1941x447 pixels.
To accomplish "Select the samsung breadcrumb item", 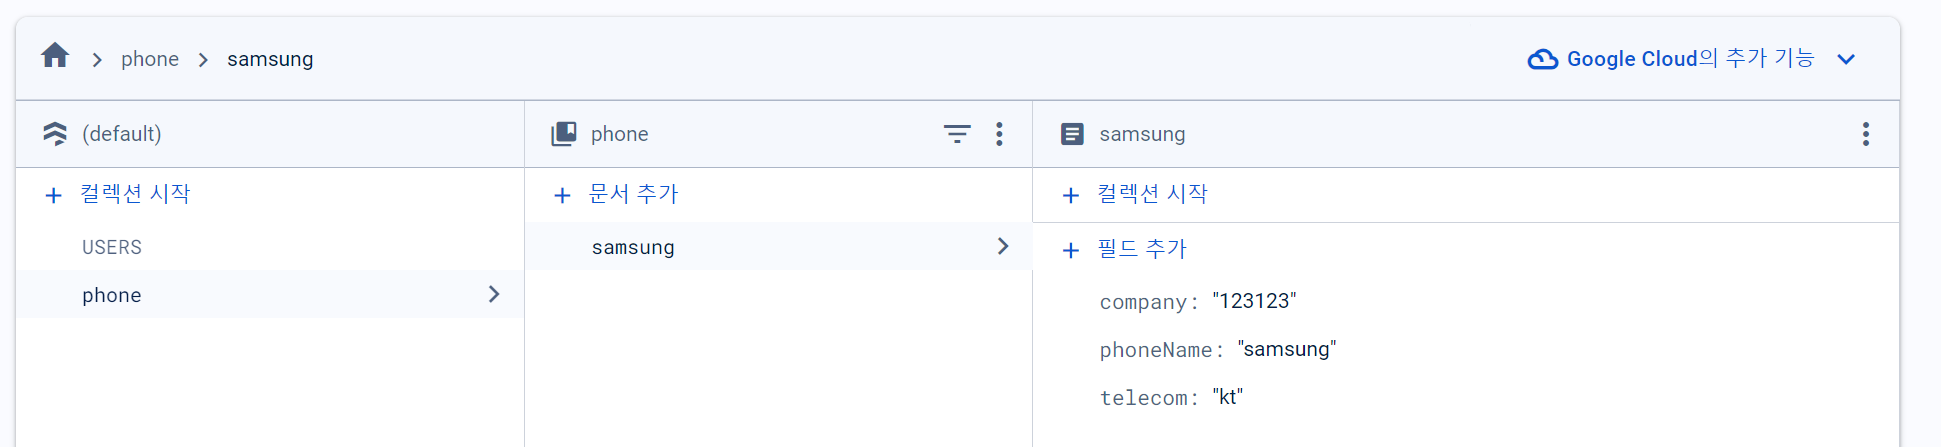I will [x=270, y=59].
